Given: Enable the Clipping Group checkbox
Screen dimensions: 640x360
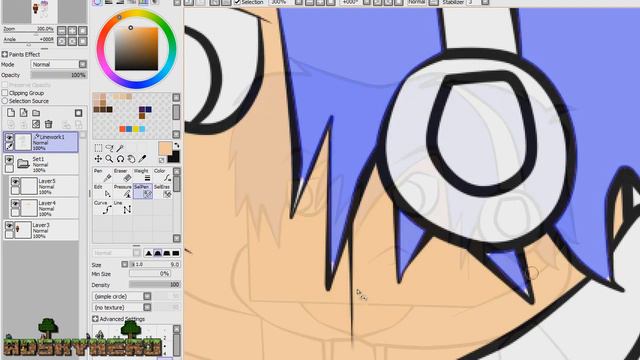Looking at the screenshot, I should click(x=5, y=93).
